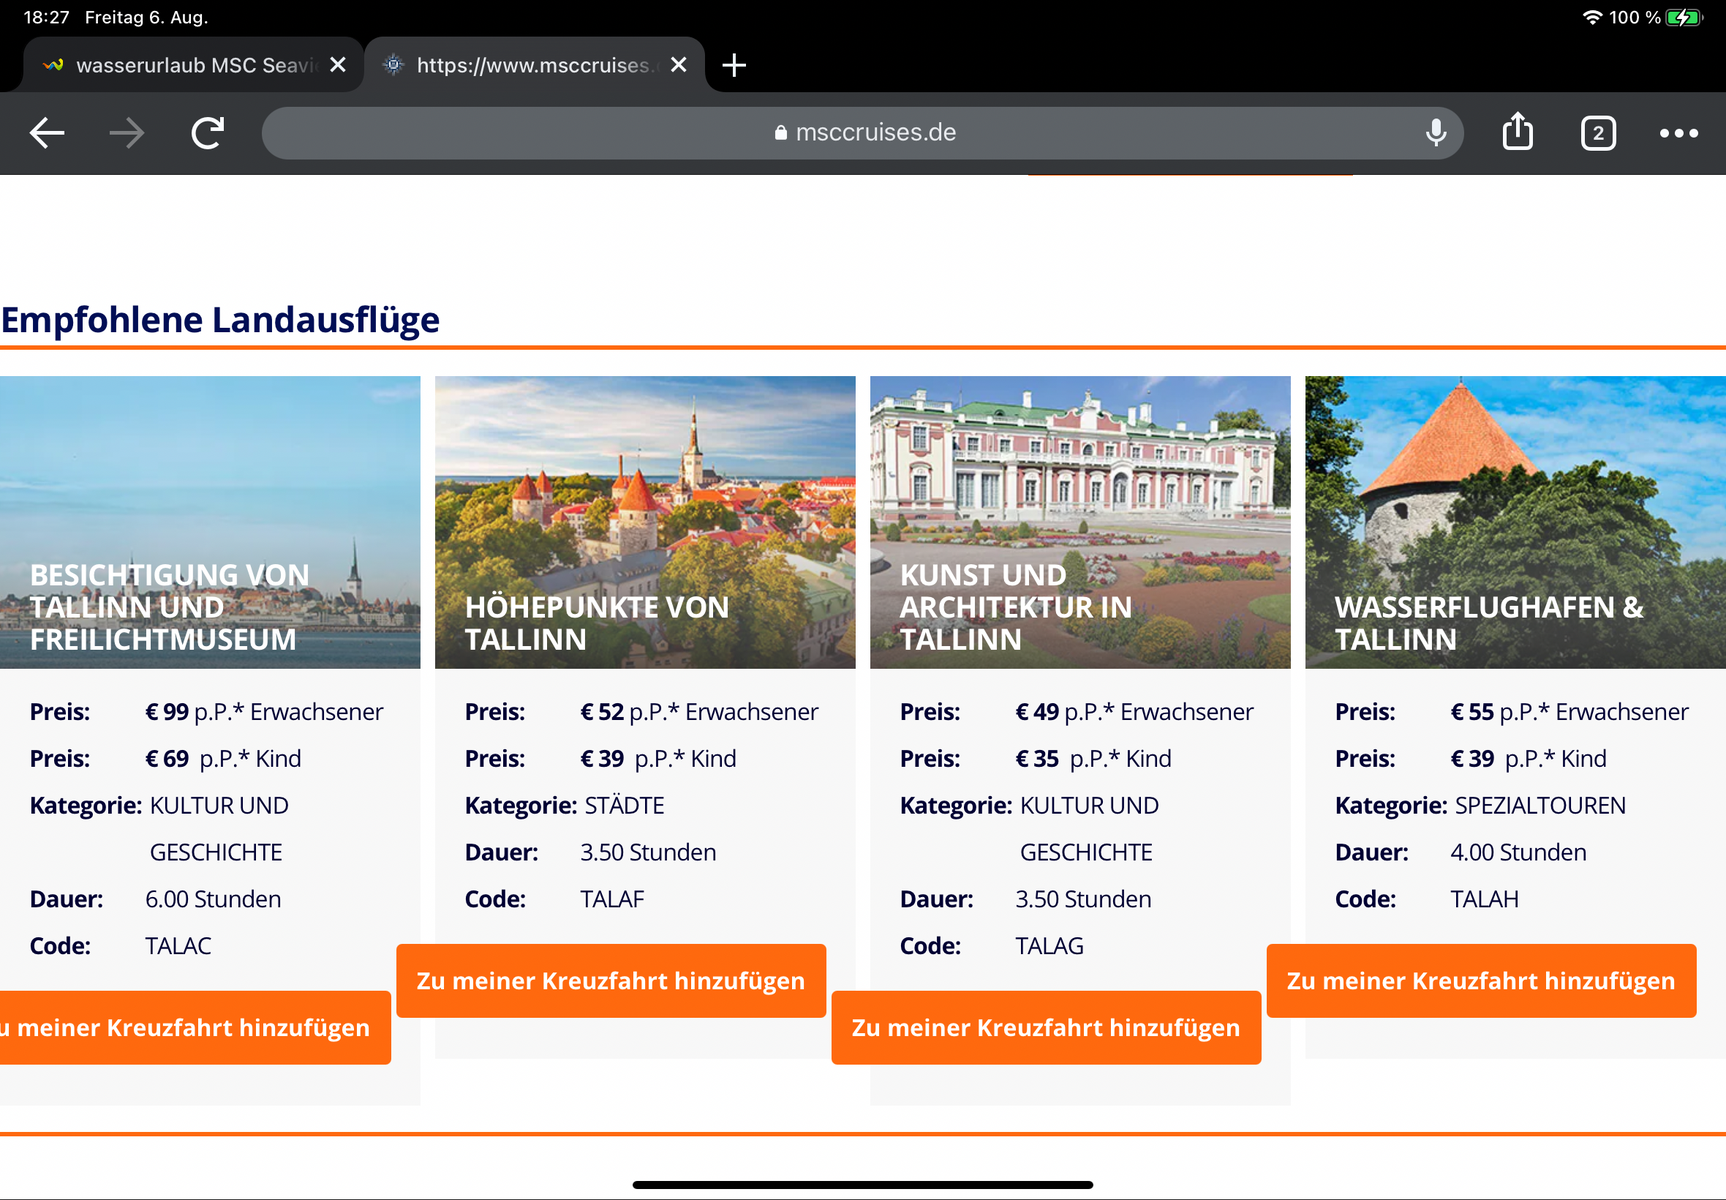
Task: Add Höhepunkte von Tallinn to my cruise
Action: 611,981
